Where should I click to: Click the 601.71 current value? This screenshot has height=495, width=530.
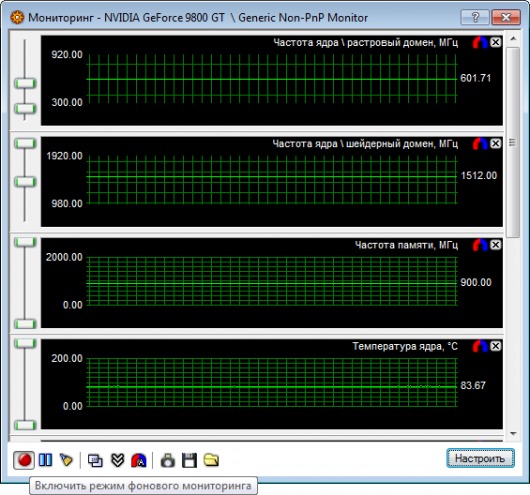point(475,78)
